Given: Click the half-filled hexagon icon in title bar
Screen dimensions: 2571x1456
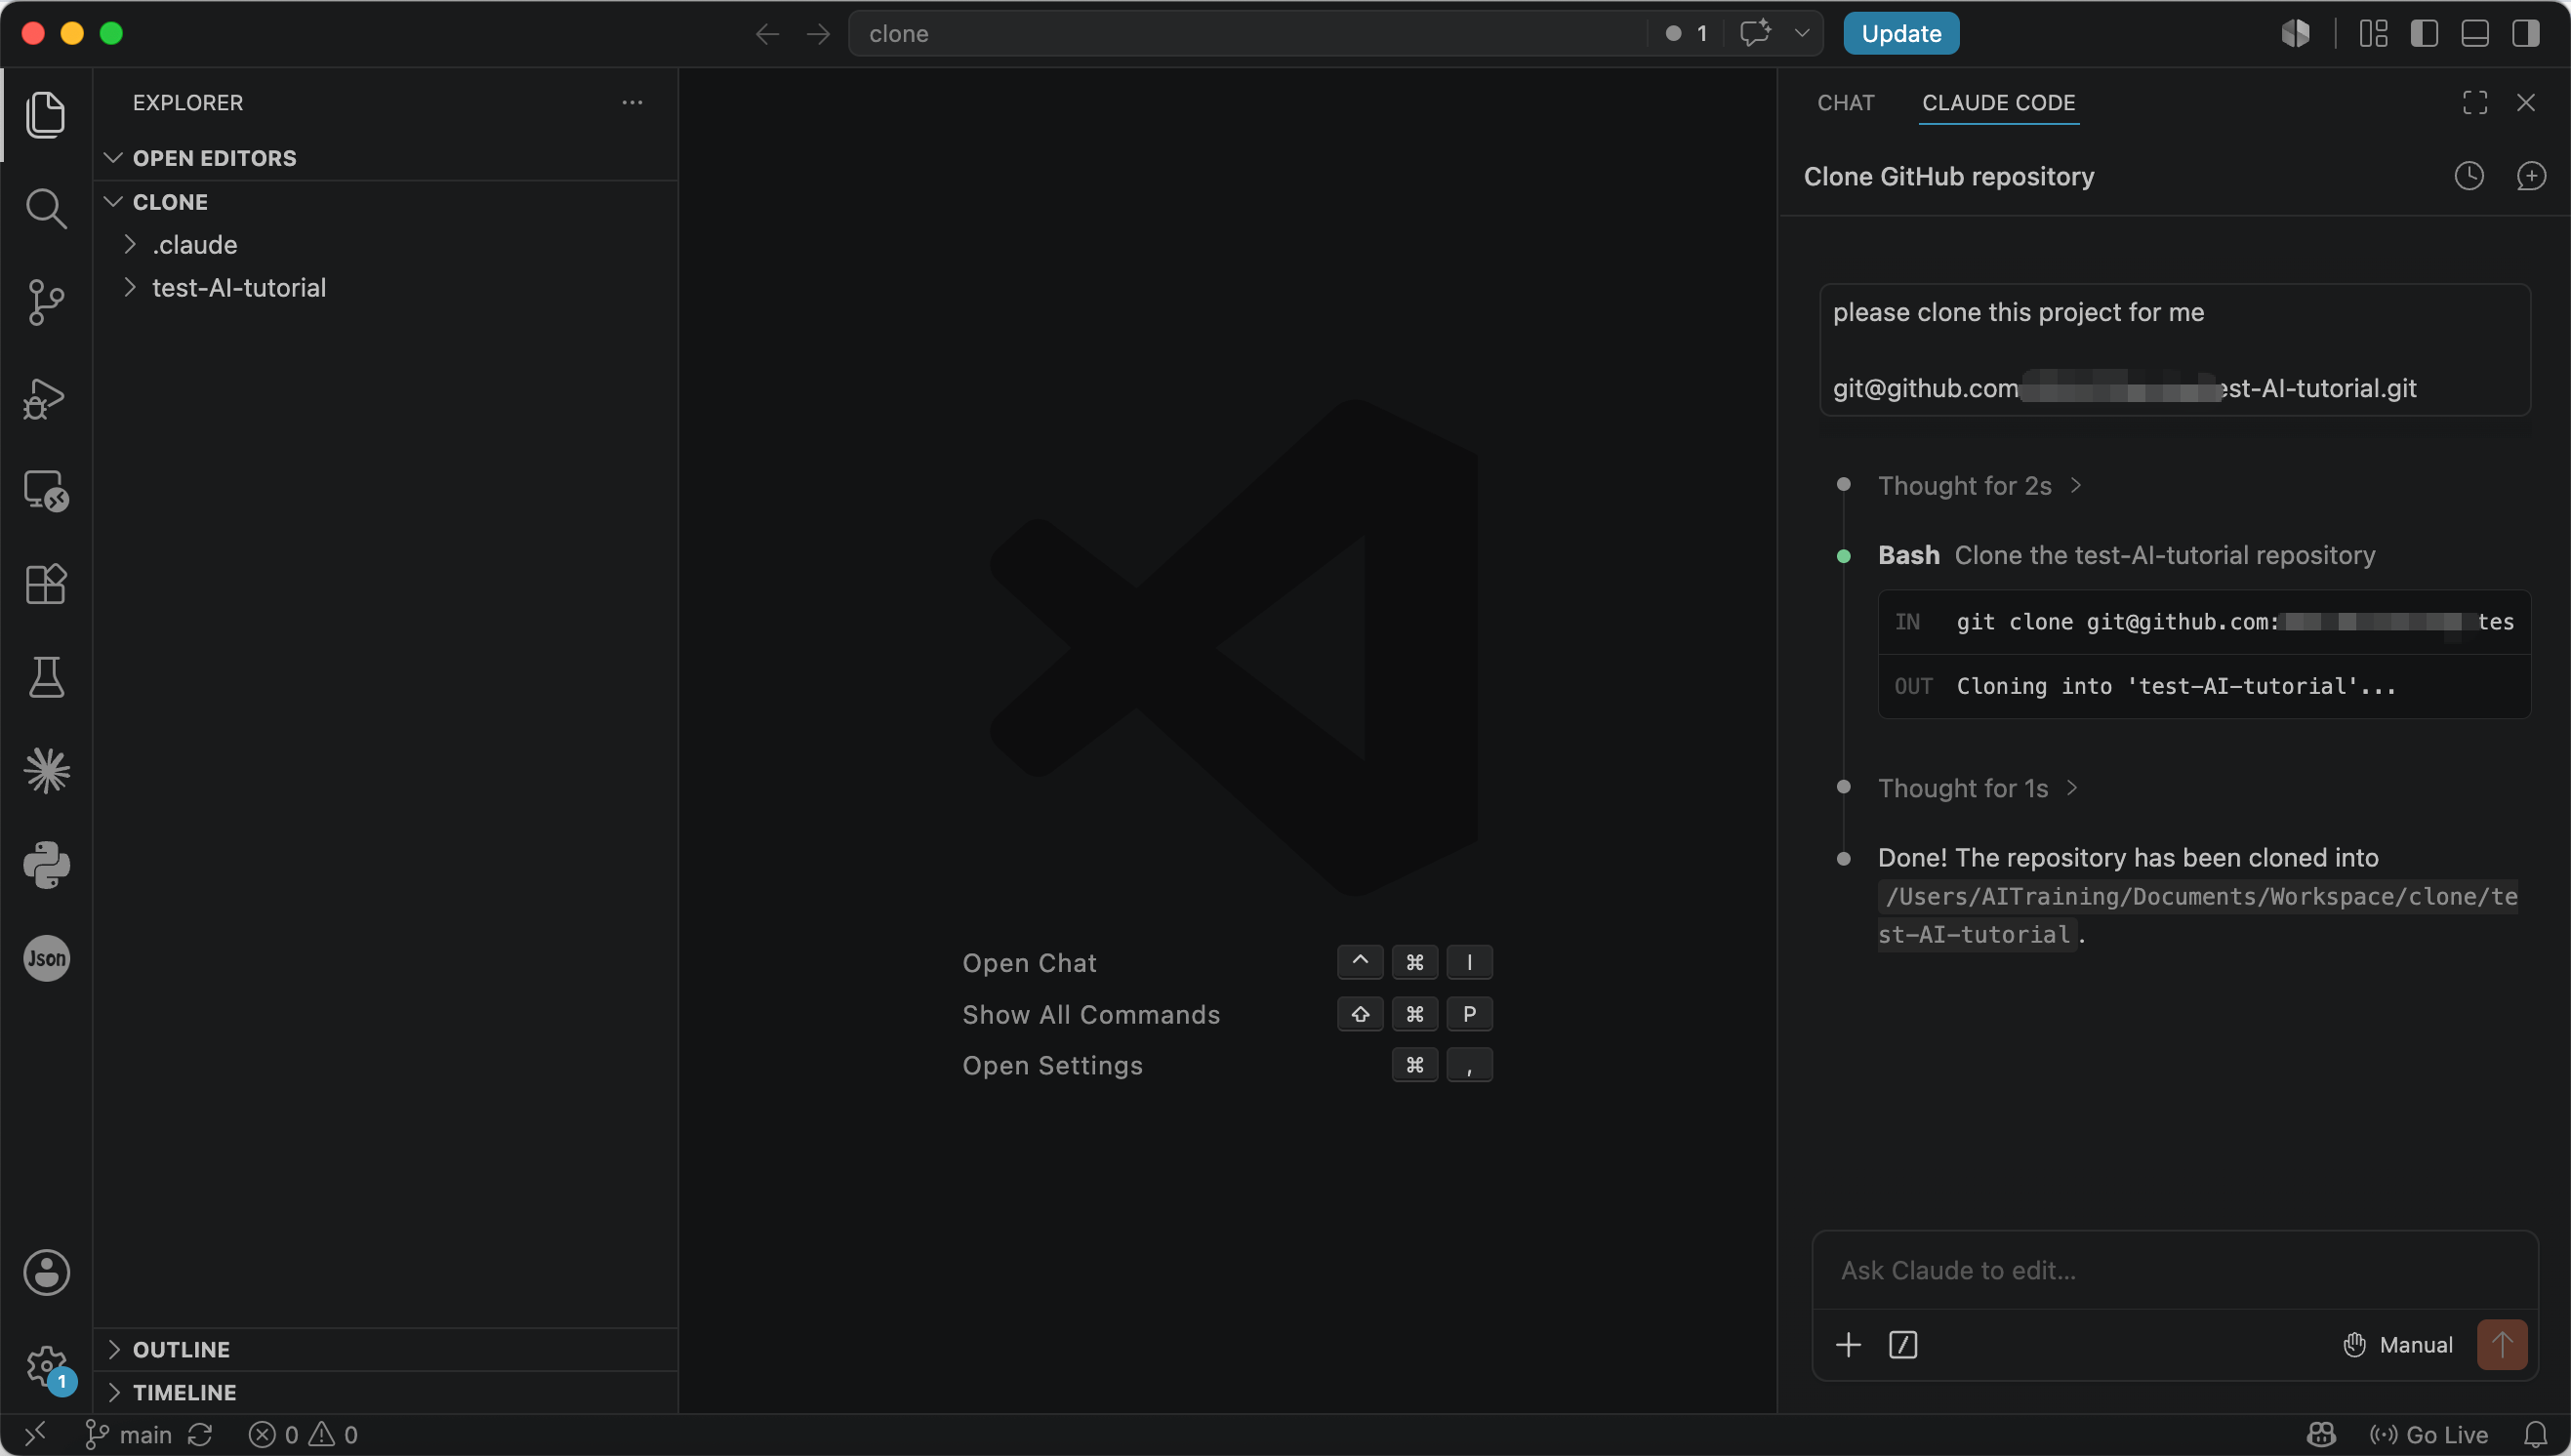Looking at the screenshot, I should pos(2296,33).
